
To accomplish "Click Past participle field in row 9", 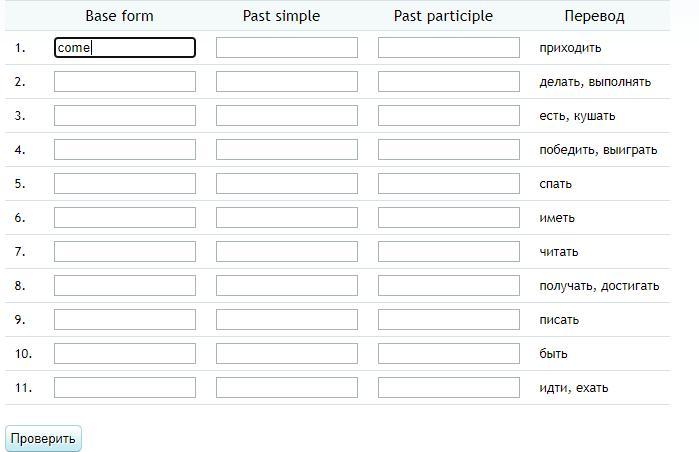I will (448, 320).
